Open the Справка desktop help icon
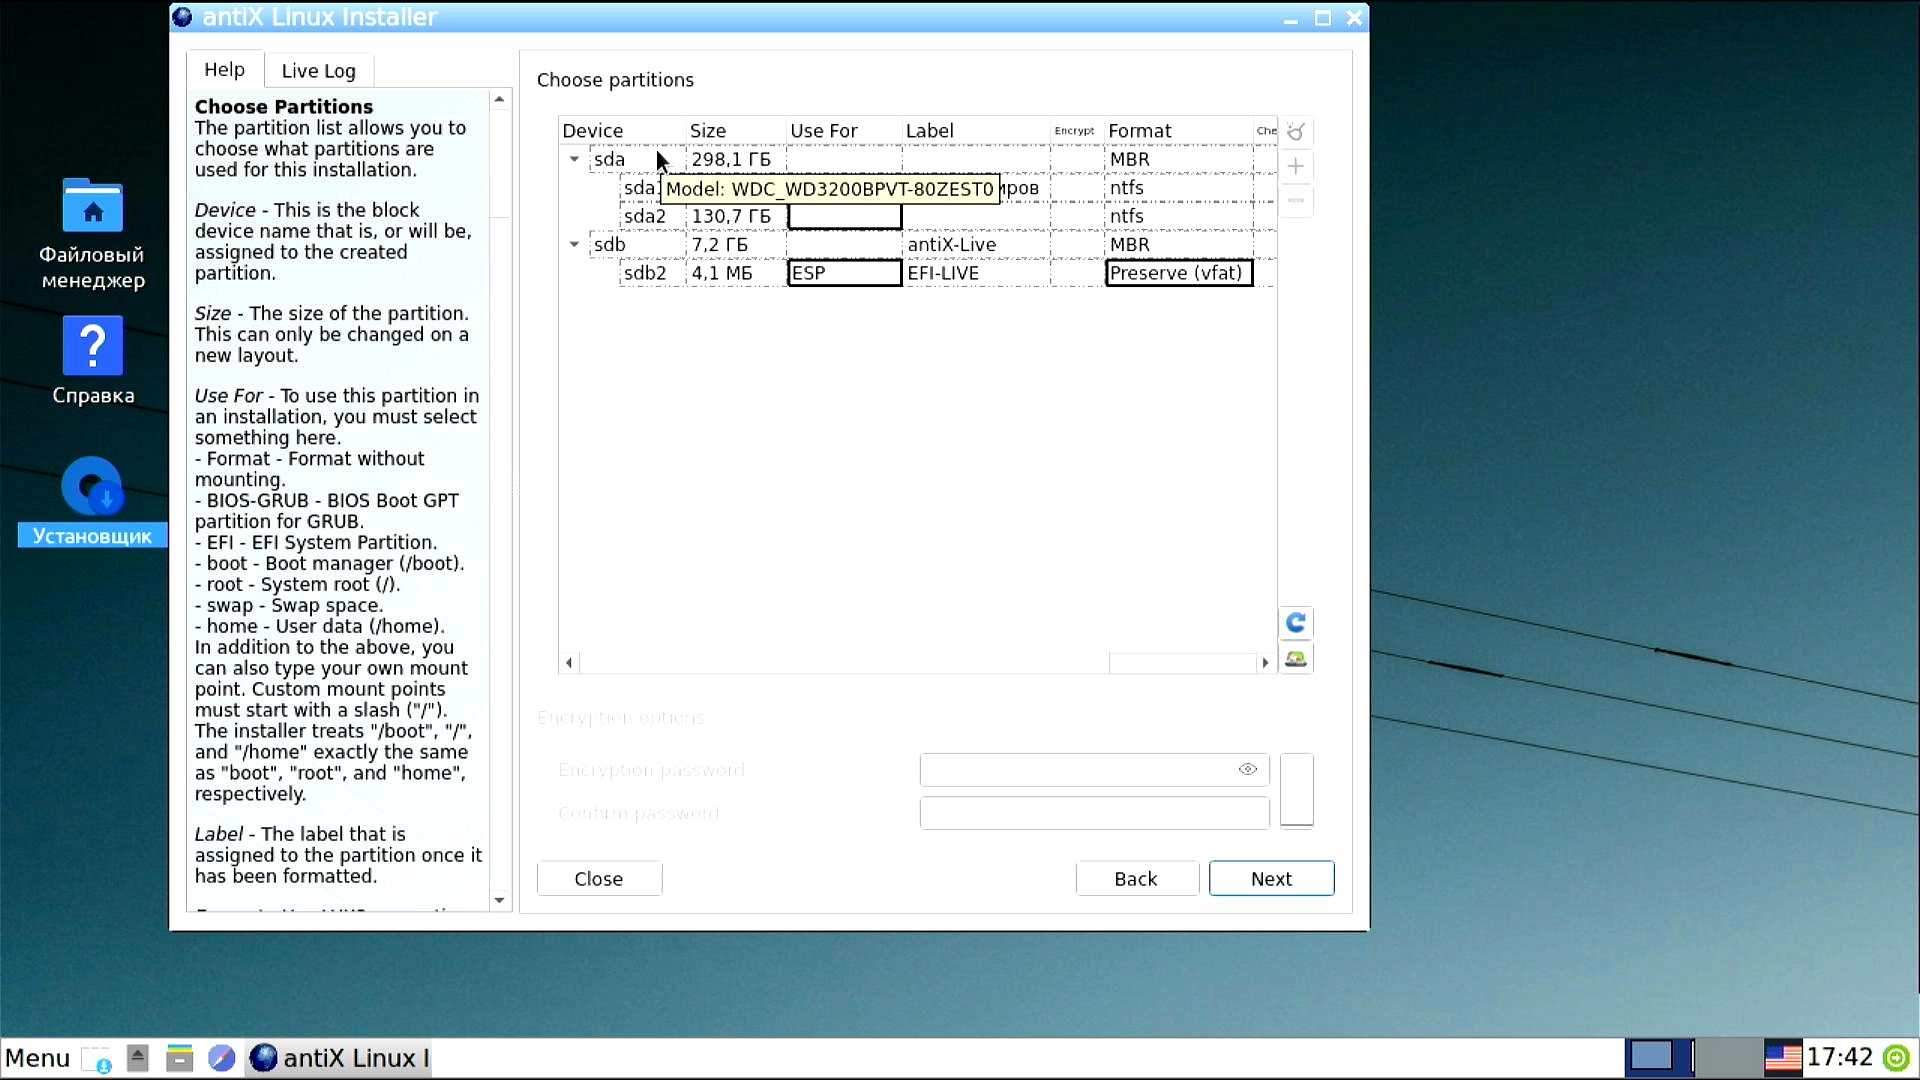This screenshot has width=1920, height=1080. 93,361
